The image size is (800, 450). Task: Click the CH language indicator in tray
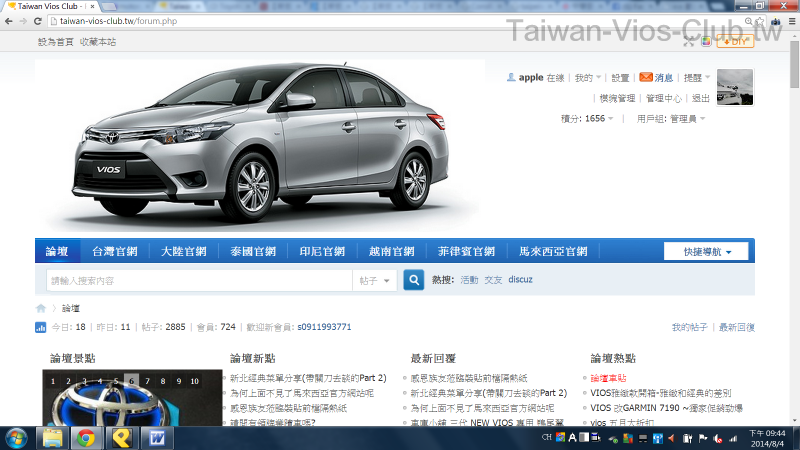click(546, 437)
